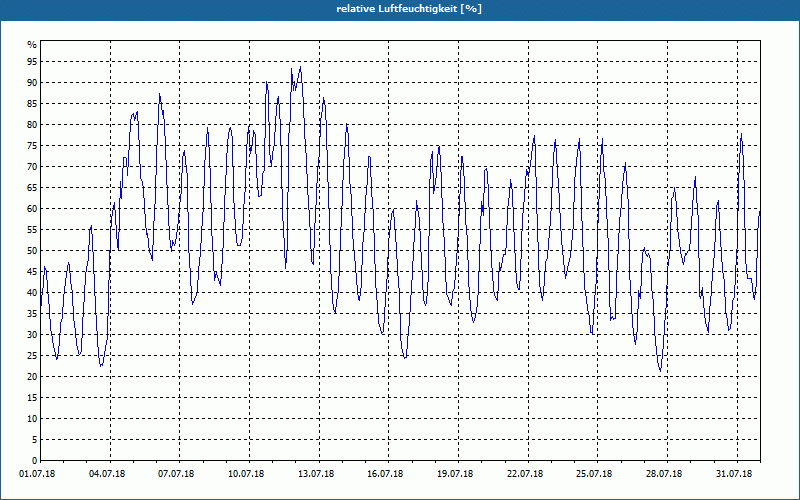Click the chart title 'relative Luftfeuchtigkeit [%]'

pyautogui.click(x=409, y=9)
